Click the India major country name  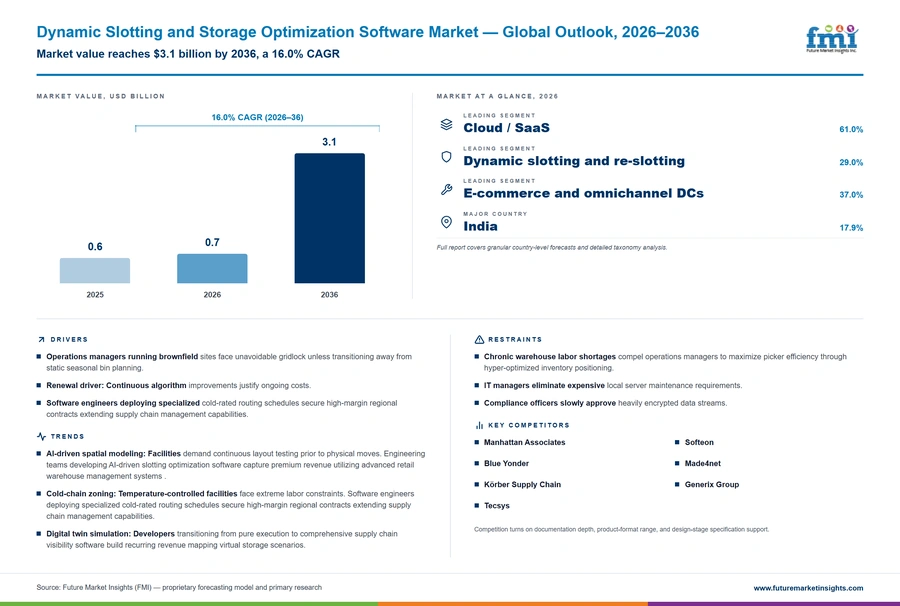[480, 226]
